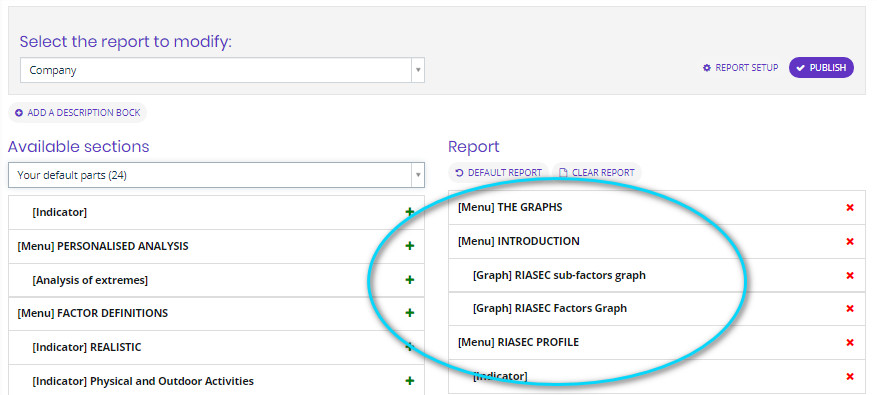The height and width of the screenshot is (395, 877).
Task: Click ADD A DESCRIPTION BOCK button
Action: coord(78,112)
